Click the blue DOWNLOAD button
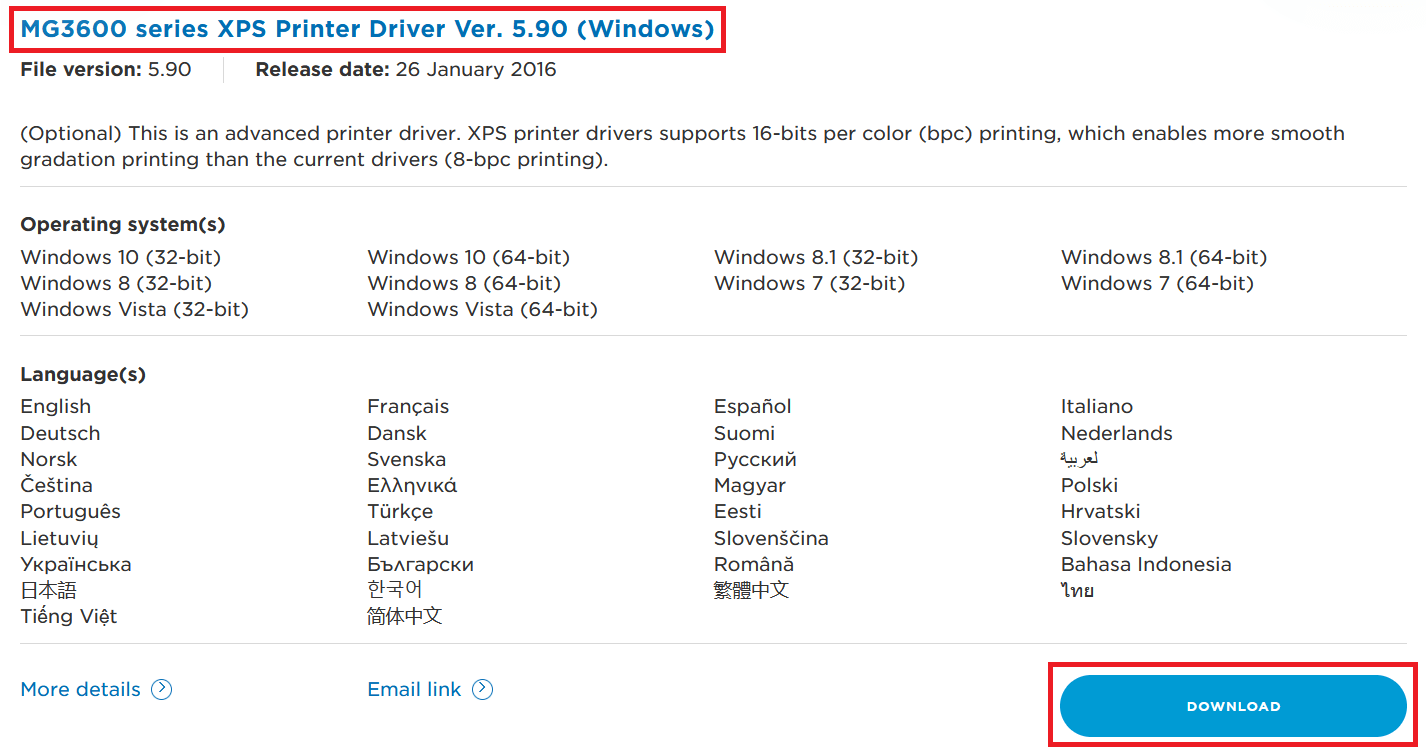Viewport: 1427px width, 752px height. (1233, 706)
